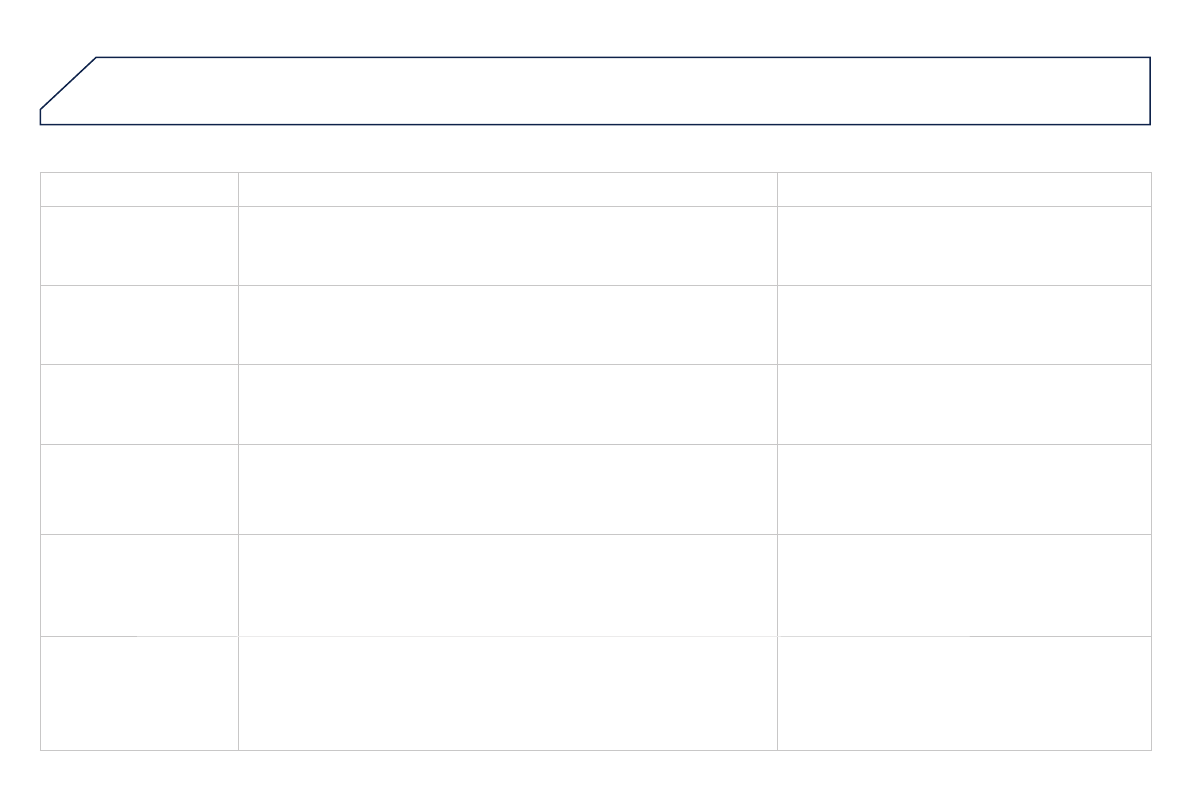Click fourth body row, wide middle cell
Screen dimensions: 1191x794
pyautogui.click(x=508, y=489)
